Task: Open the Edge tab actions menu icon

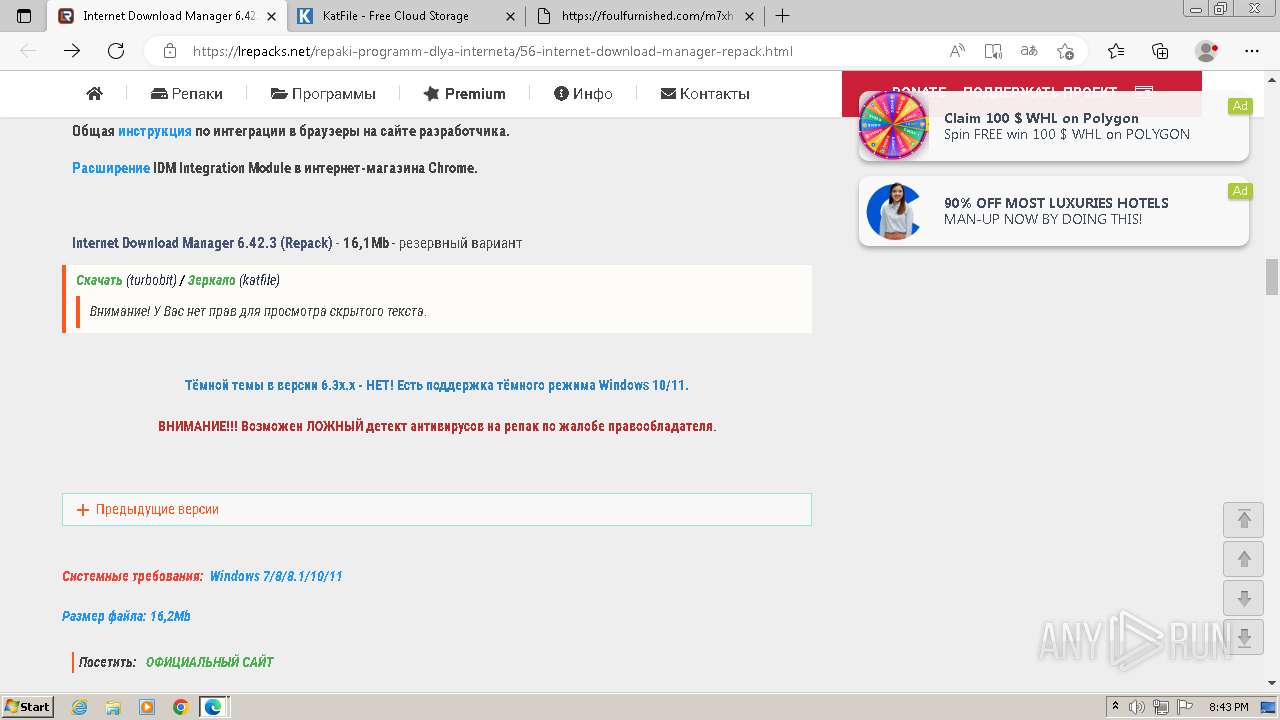Action: (x=24, y=16)
